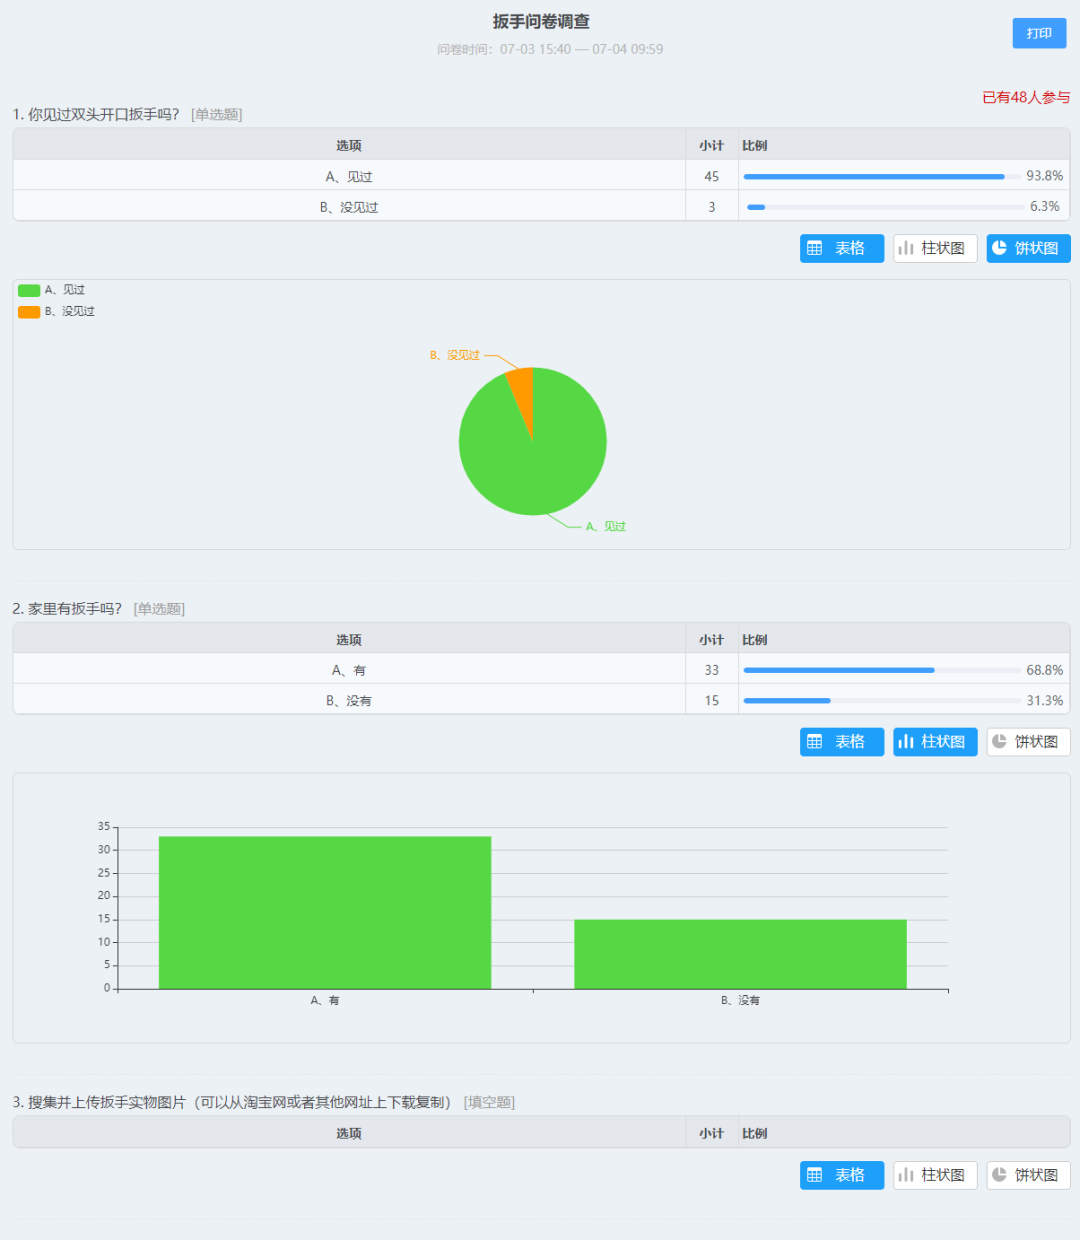
Task: Open bar chart view for question 2
Action: [934, 741]
